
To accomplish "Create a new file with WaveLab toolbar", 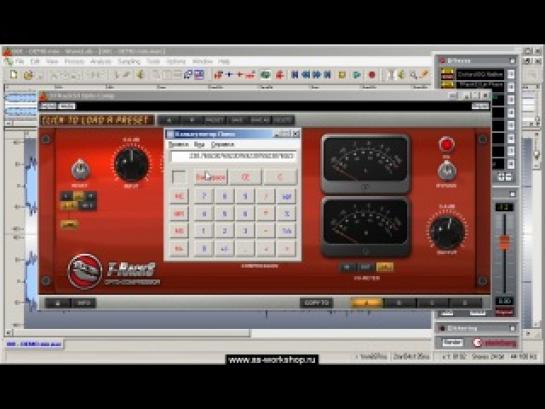I will pyautogui.click(x=14, y=74).
